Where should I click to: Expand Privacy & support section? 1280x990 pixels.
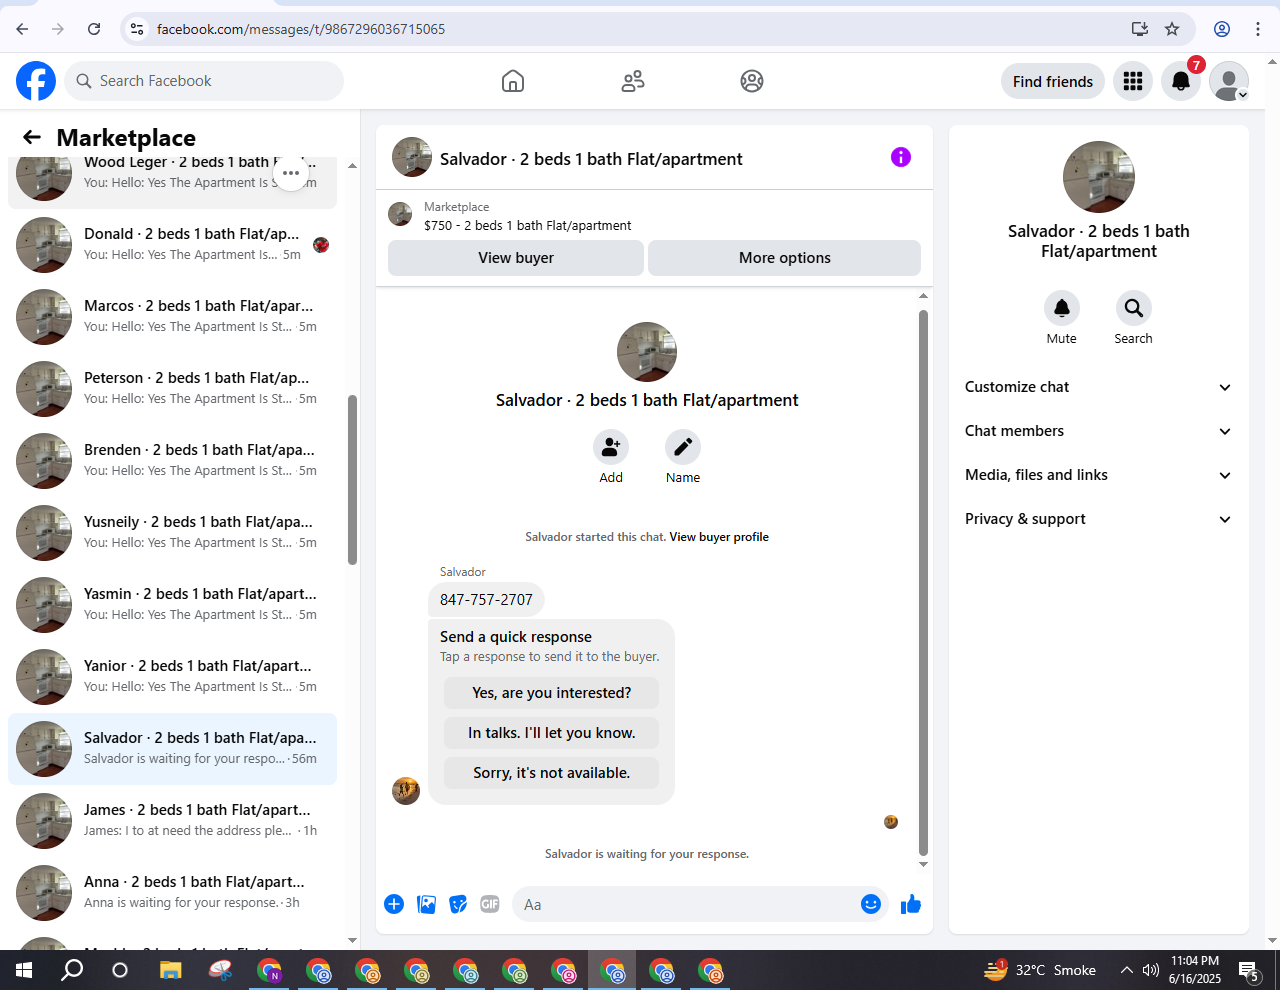pyautogui.click(x=1099, y=519)
